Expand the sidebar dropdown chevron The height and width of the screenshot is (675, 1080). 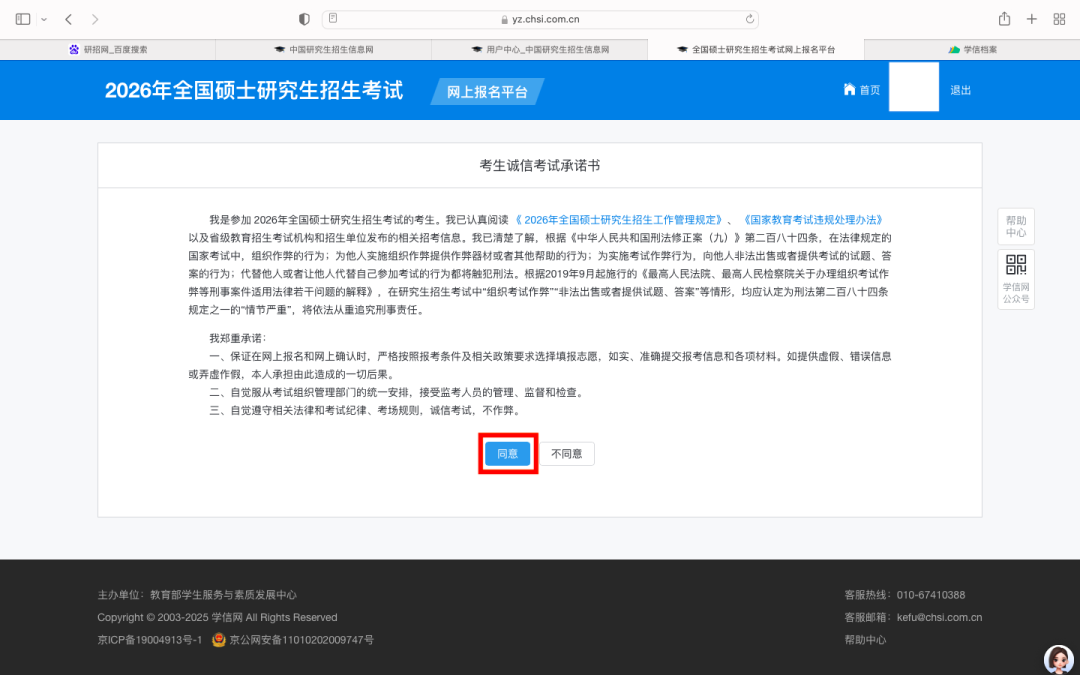tap(44, 19)
